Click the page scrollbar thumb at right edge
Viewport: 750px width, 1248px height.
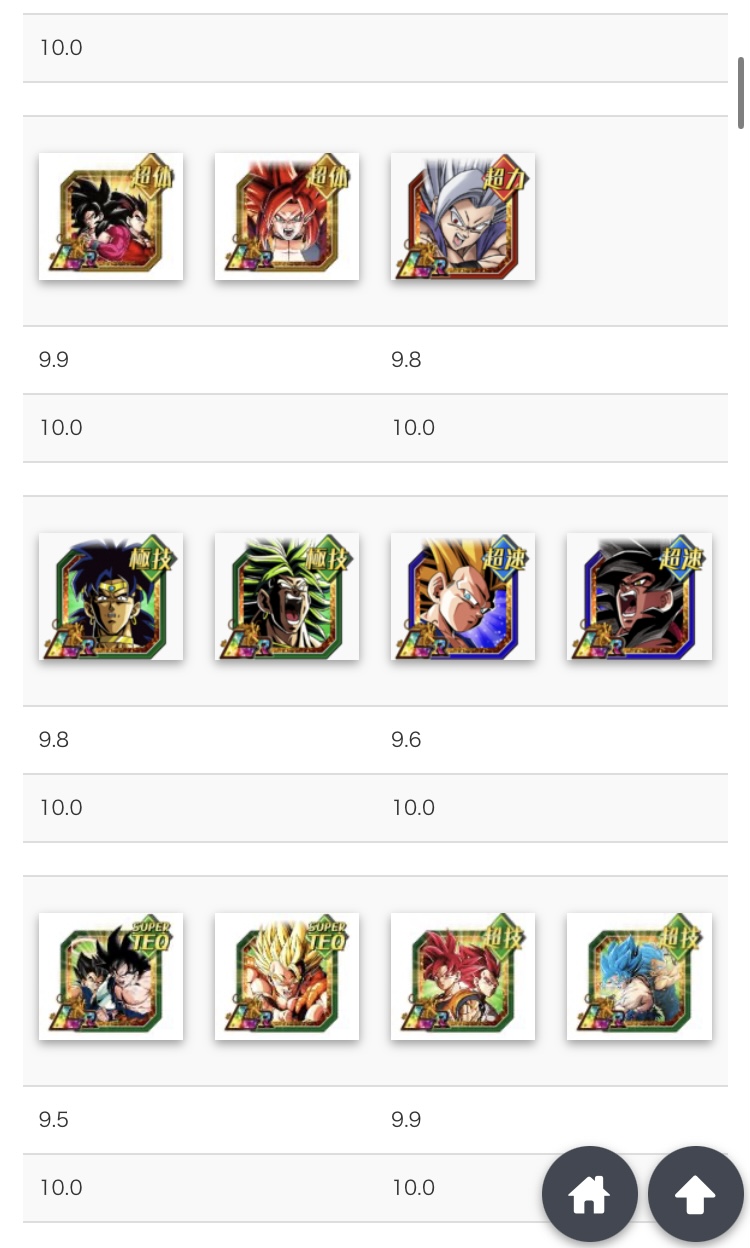point(741,90)
